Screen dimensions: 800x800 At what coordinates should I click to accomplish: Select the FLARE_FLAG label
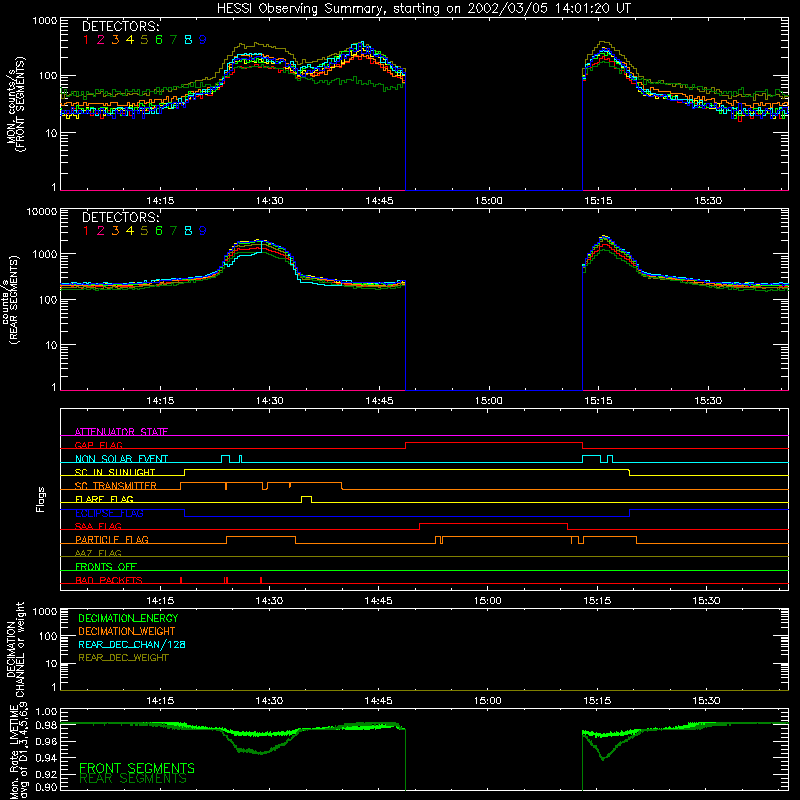point(104,499)
